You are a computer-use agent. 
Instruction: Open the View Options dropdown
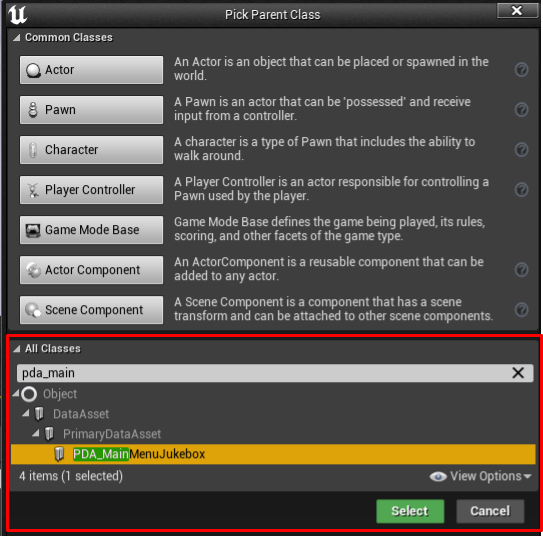point(480,476)
